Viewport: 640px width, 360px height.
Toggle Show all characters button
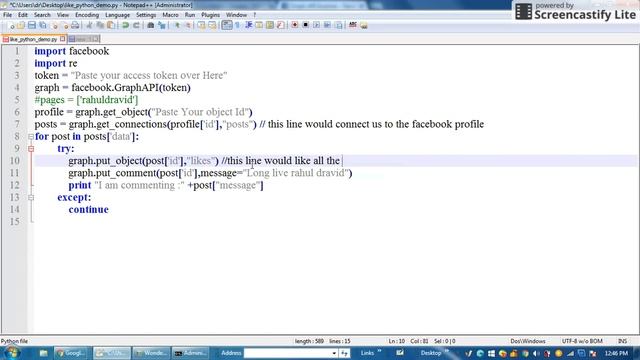click(x=238, y=25)
